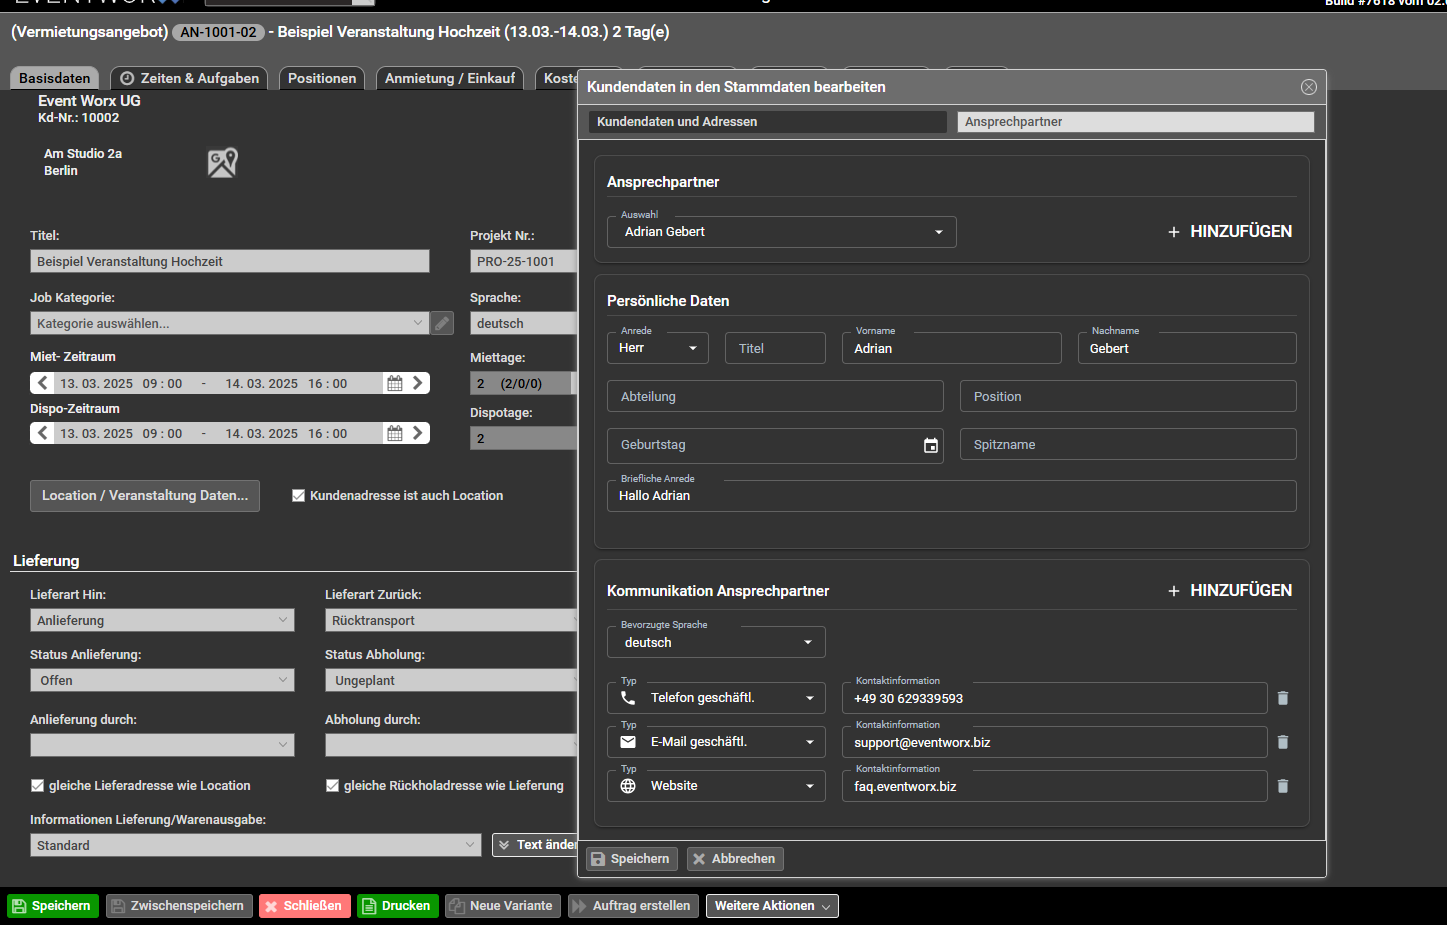Click Auftrag erstellen button

pos(633,906)
